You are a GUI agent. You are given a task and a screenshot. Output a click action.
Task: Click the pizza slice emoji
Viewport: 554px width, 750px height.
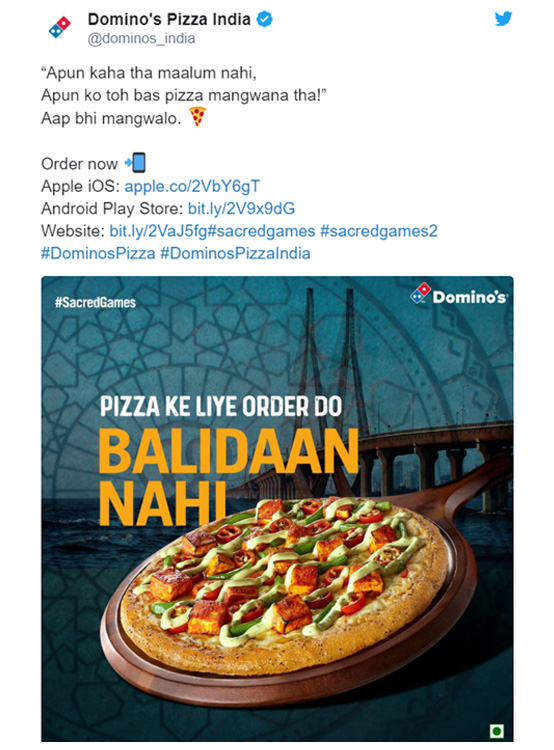pos(197,117)
